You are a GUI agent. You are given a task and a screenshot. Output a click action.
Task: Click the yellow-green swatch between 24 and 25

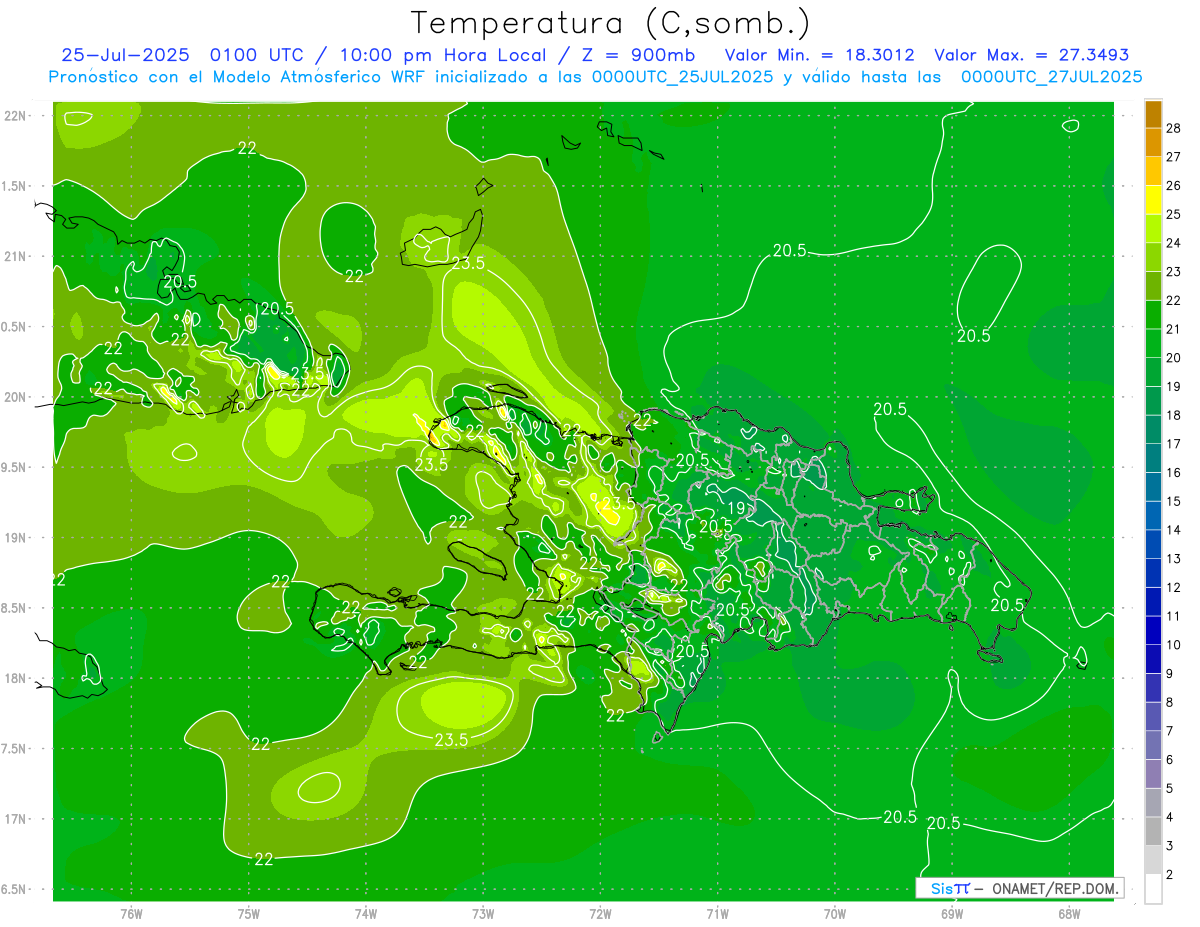pyautogui.click(x=1153, y=229)
